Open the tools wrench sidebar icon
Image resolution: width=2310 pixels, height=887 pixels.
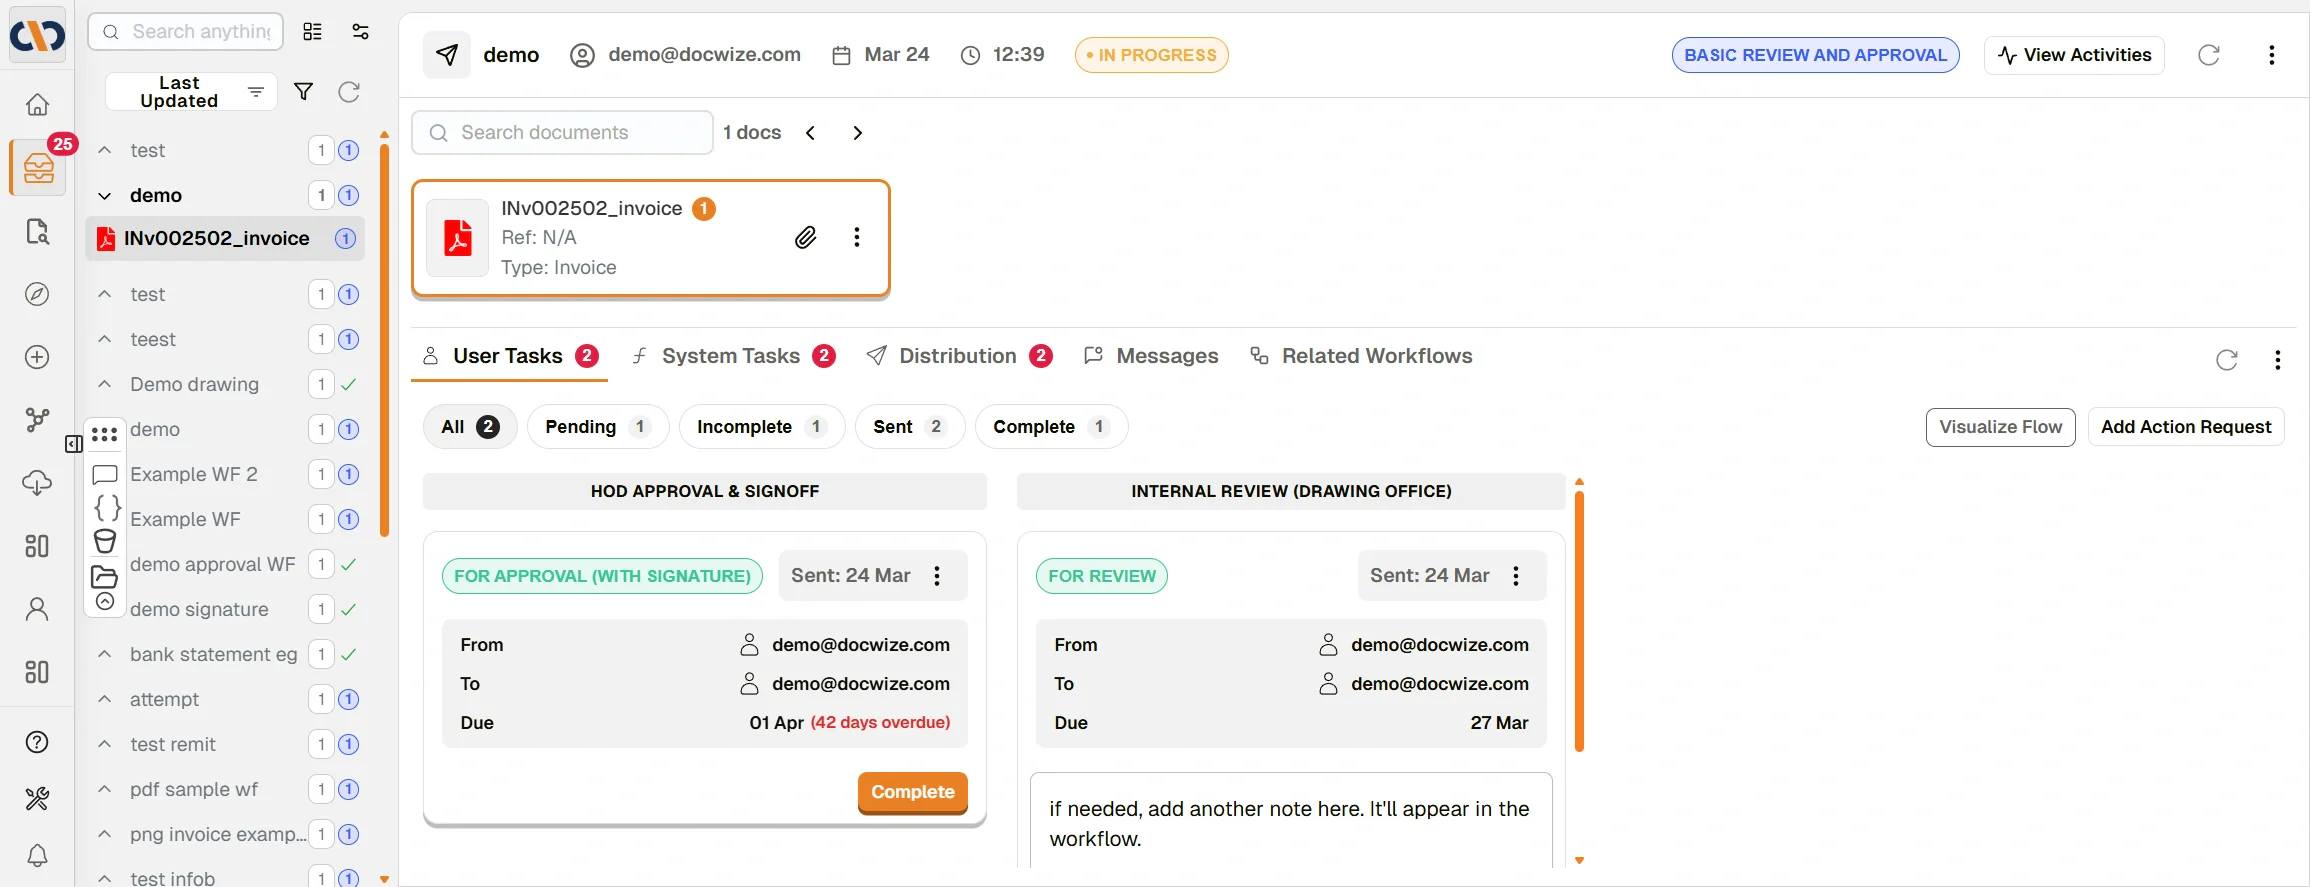click(x=37, y=798)
